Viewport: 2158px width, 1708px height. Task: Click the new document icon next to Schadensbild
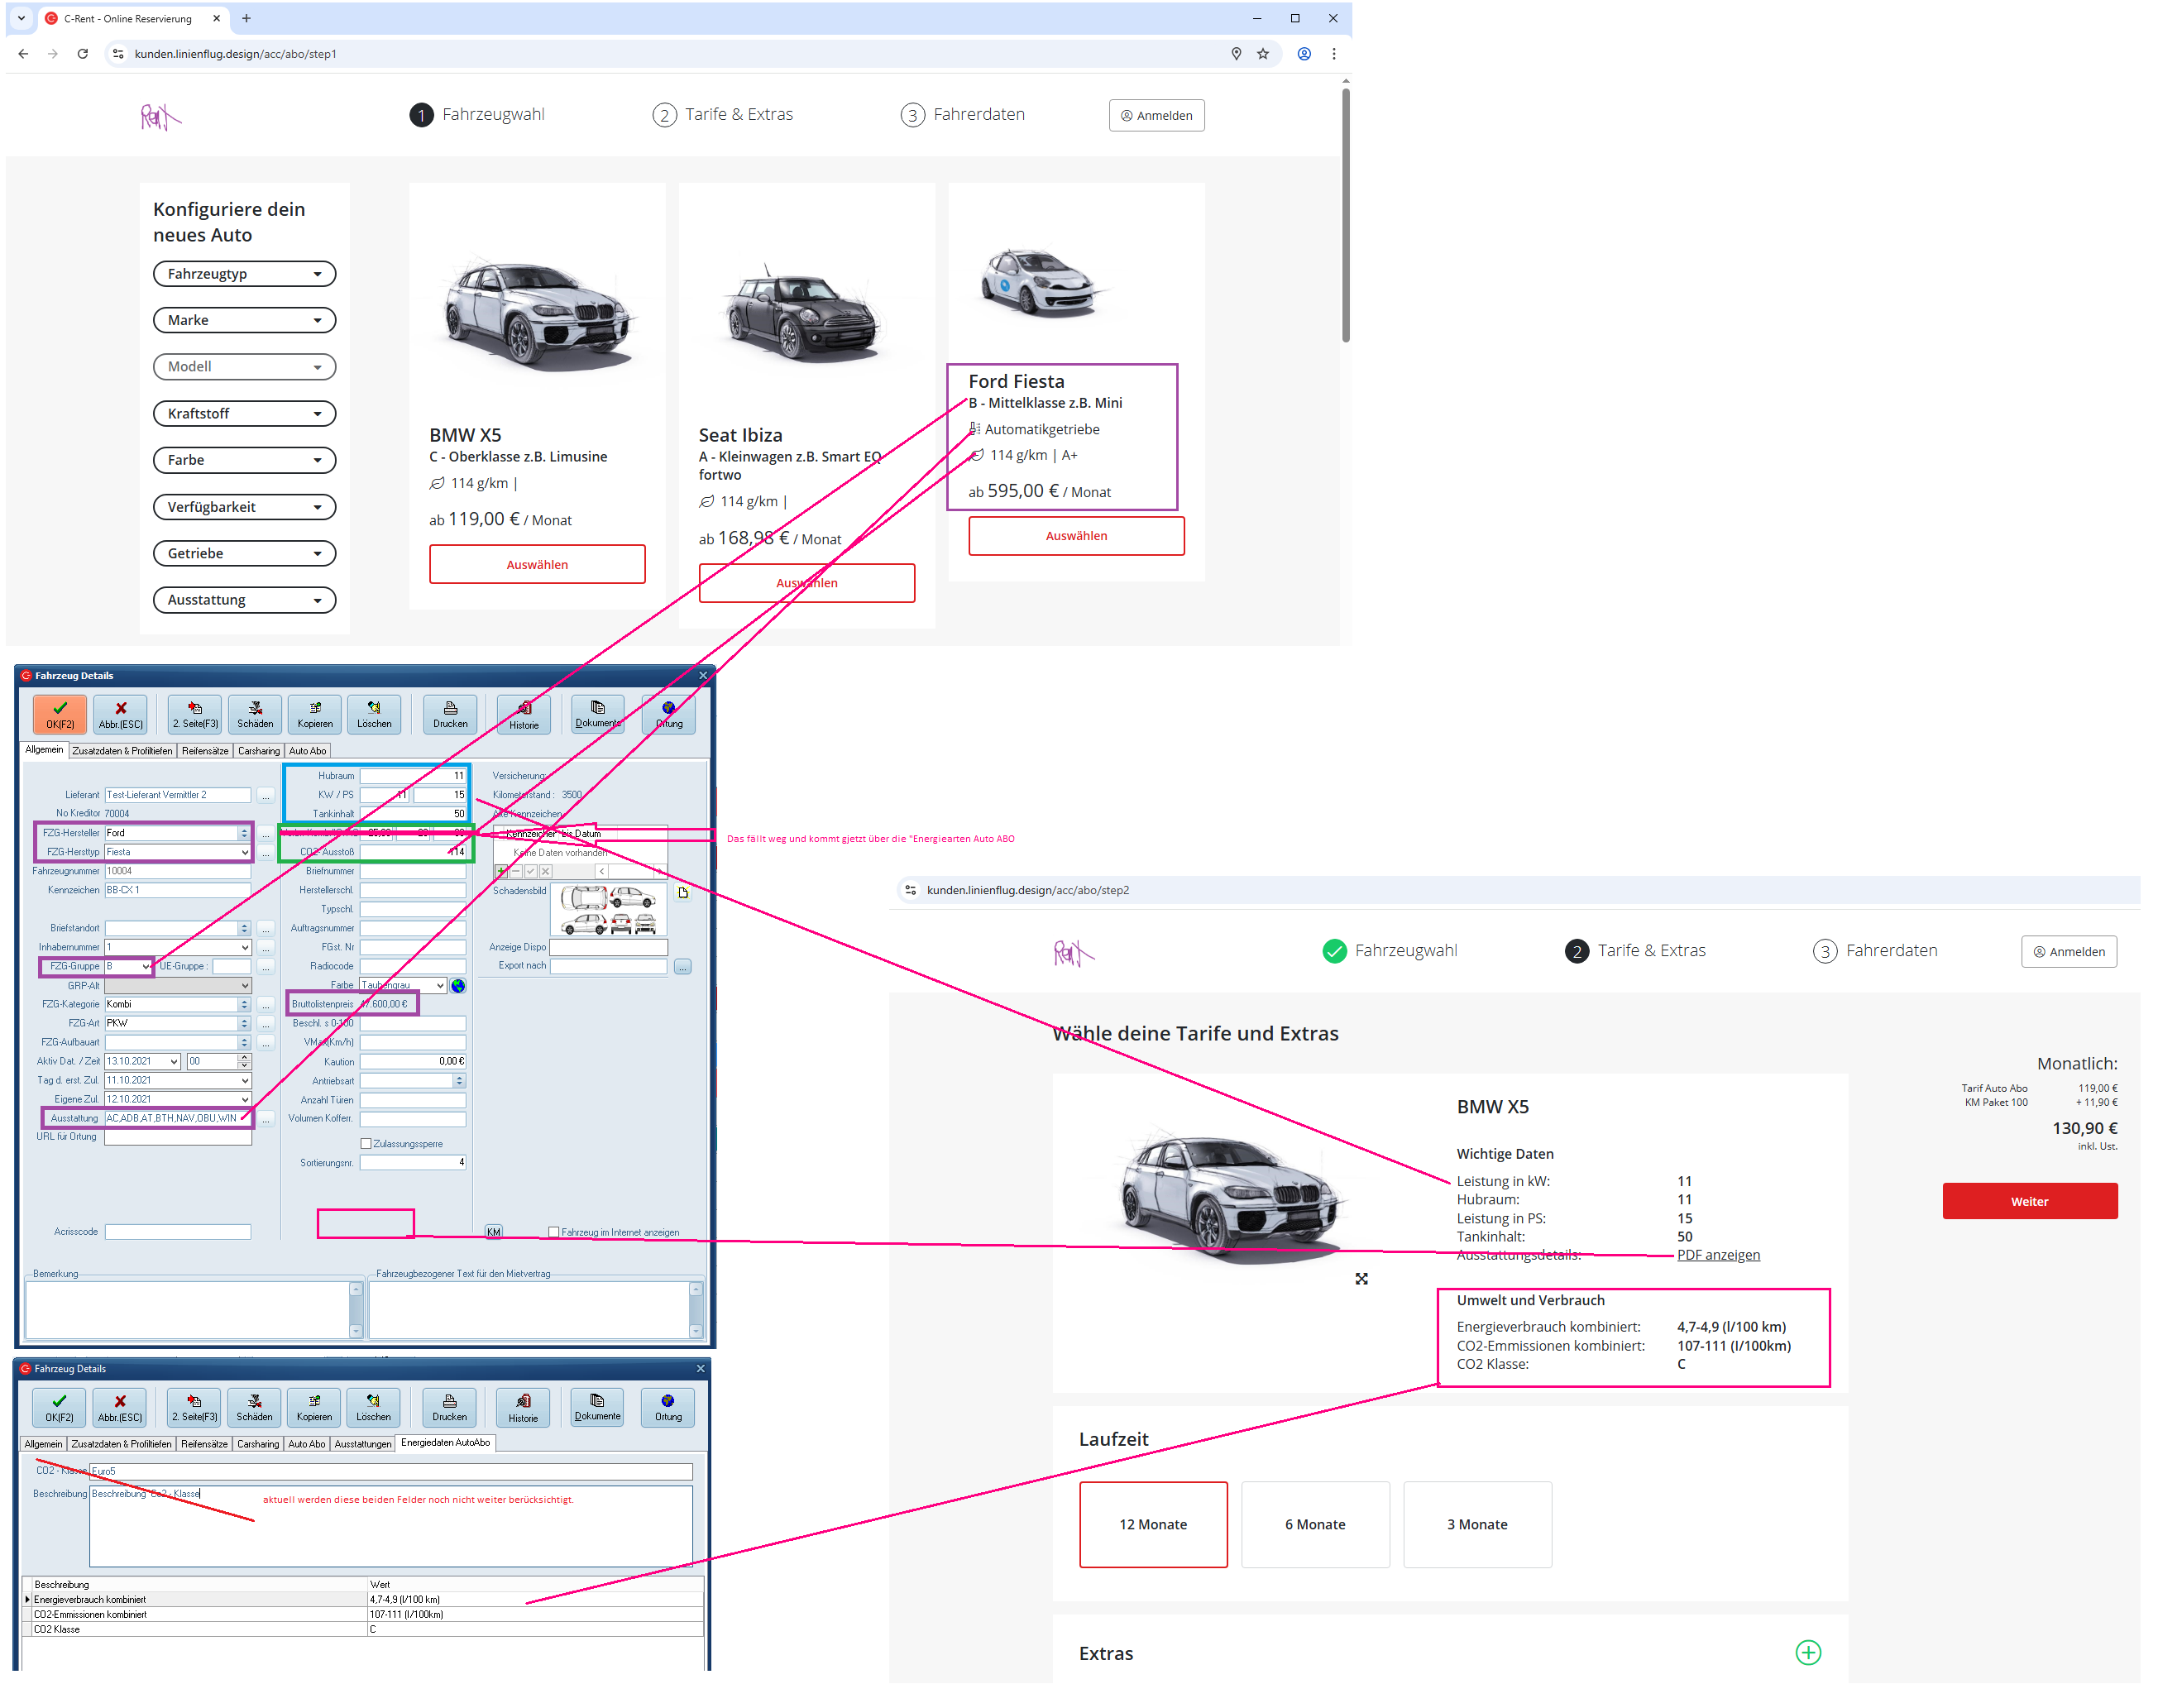683,893
